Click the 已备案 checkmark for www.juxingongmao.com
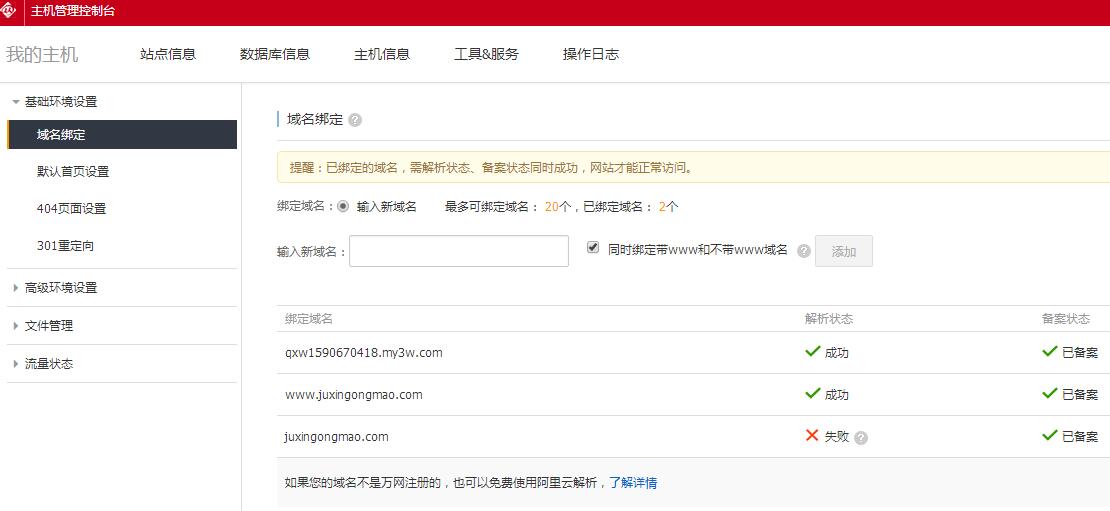This screenshot has height=511, width=1110. pyautogui.click(x=1049, y=394)
